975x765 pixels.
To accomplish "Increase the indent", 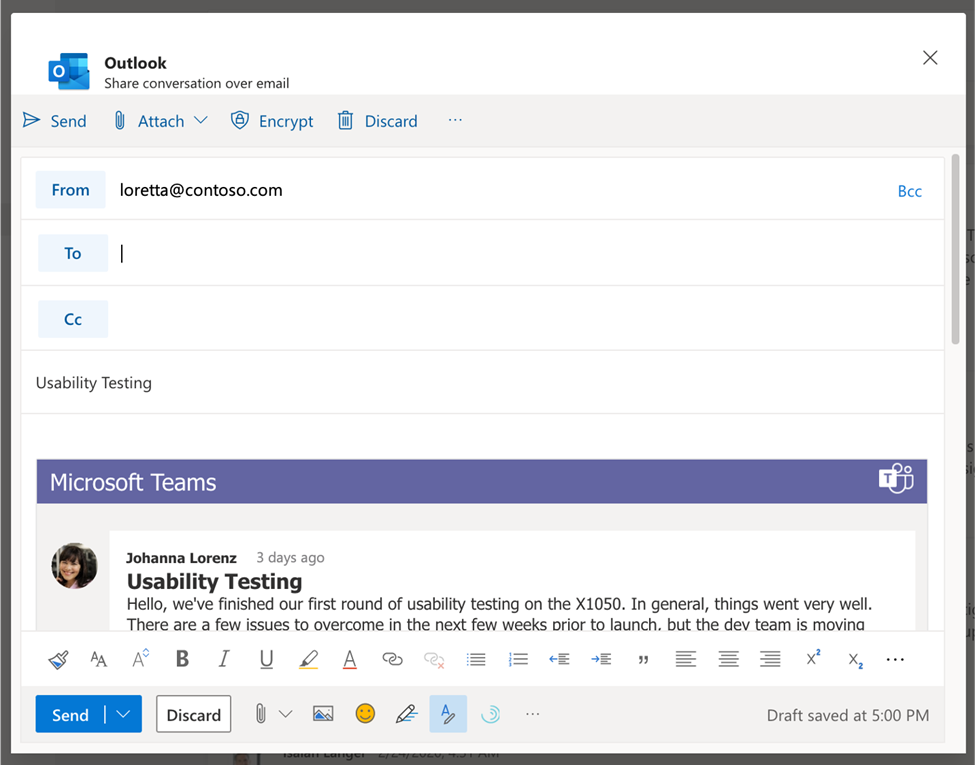I will pyautogui.click(x=601, y=659).
